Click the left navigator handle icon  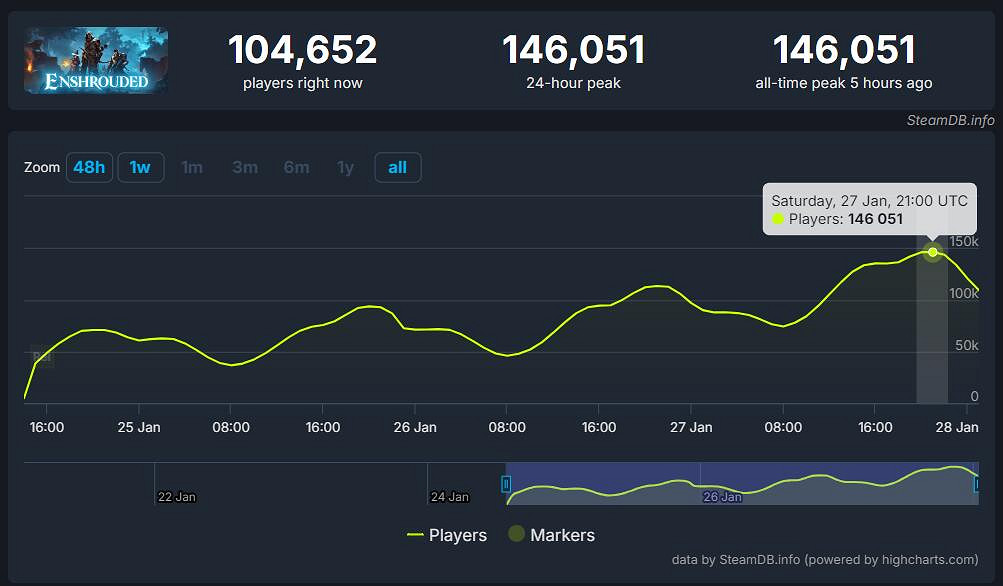(507, 484)
